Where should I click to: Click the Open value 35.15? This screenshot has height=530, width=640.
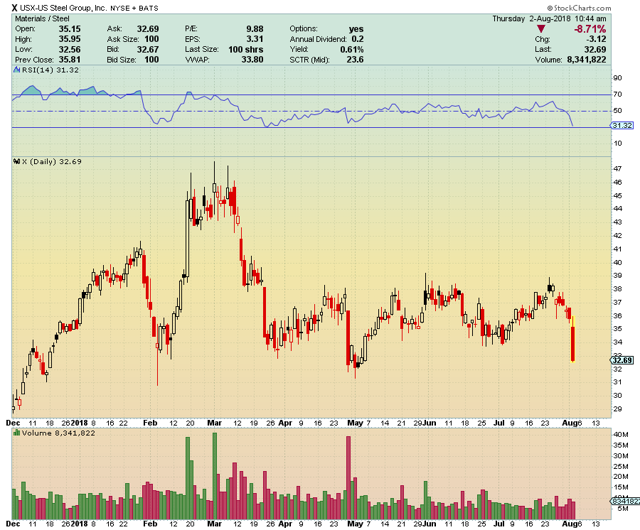[x=69, y=29]
